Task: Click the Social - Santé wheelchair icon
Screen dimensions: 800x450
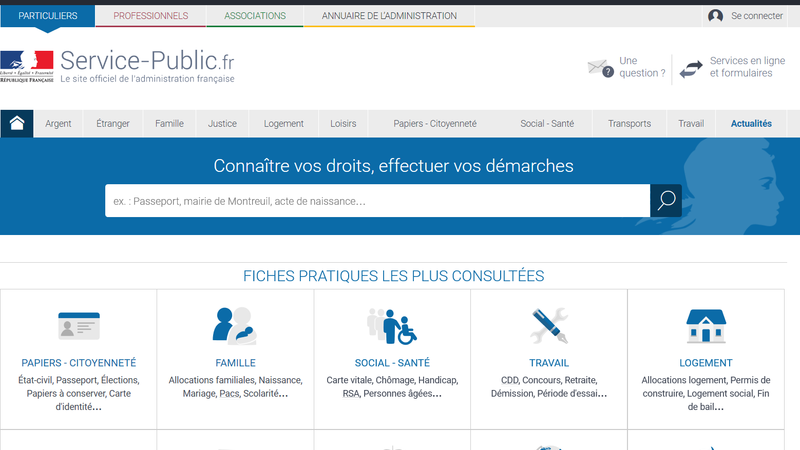Action: click(x=392, y=326)
